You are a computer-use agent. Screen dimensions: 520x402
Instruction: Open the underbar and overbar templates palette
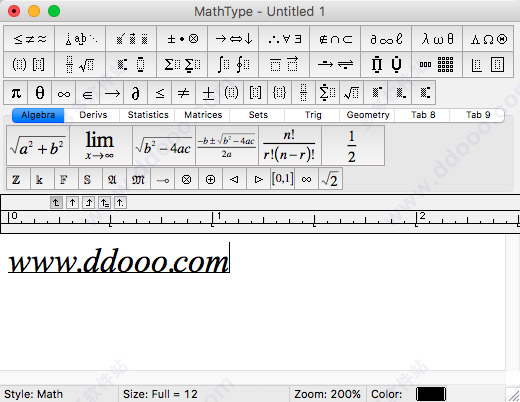(x=284, y=64)
